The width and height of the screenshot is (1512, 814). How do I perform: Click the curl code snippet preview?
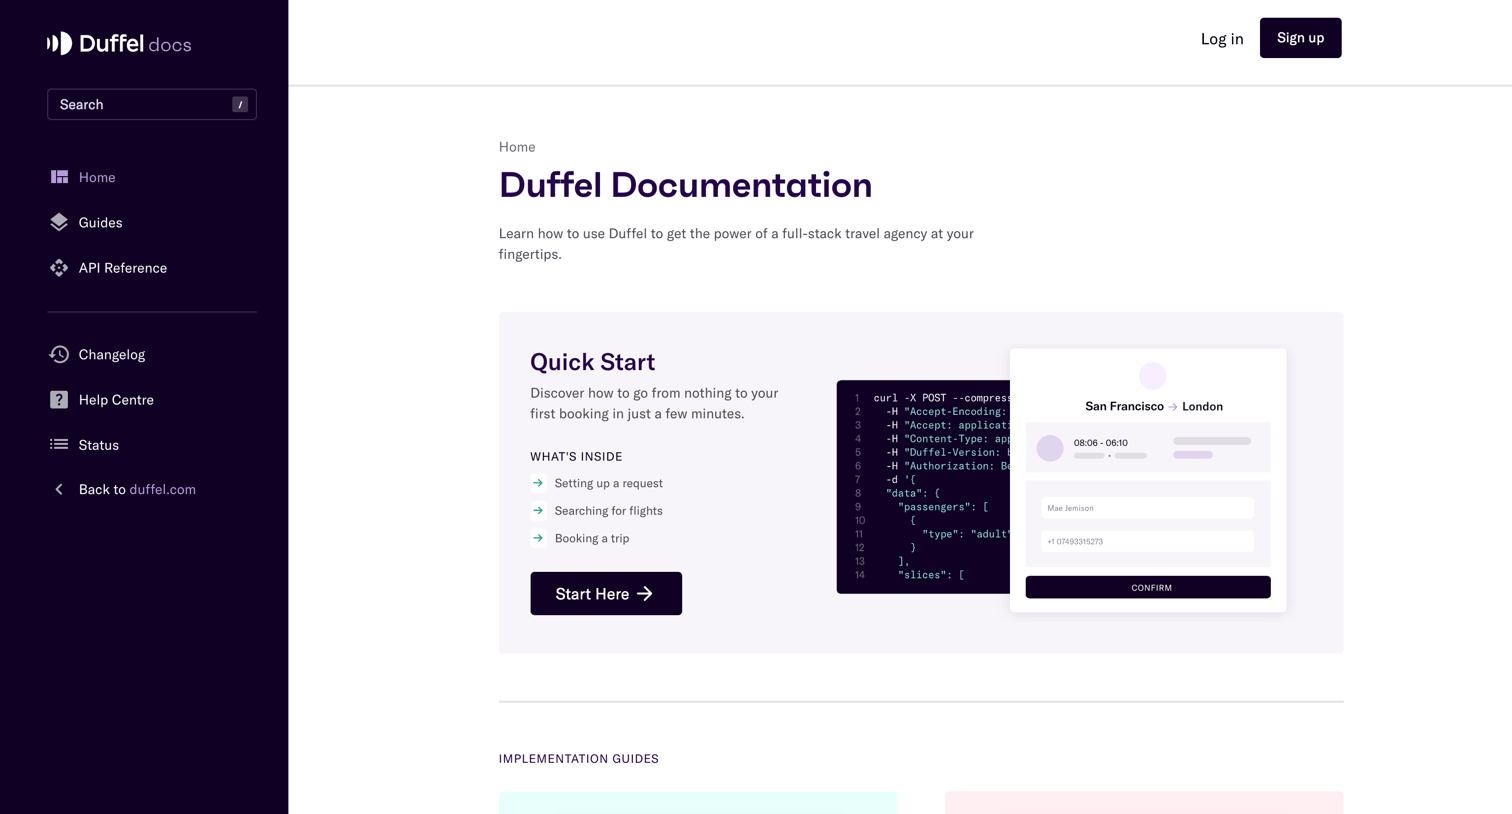[923, 486]
